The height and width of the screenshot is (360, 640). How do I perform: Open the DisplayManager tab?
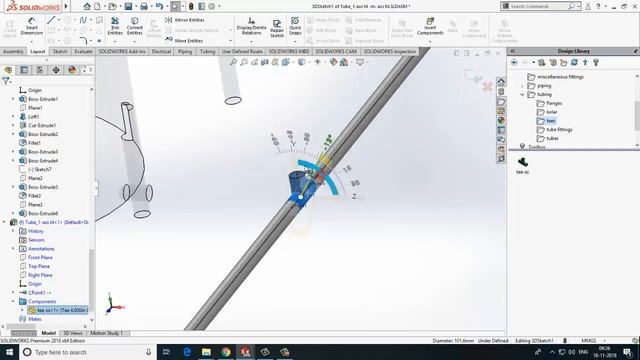72,70
